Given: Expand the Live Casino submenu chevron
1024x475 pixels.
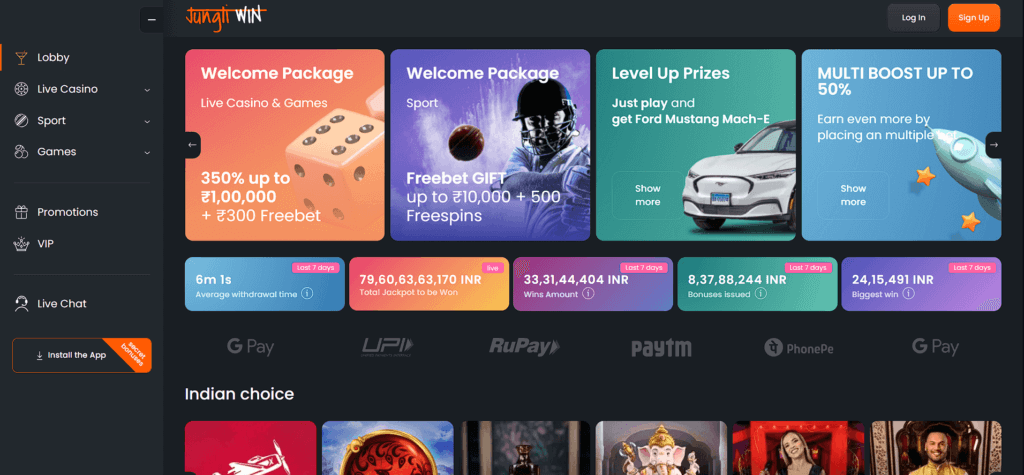Looking at the screenshot, I should click(x=147, y=90).
